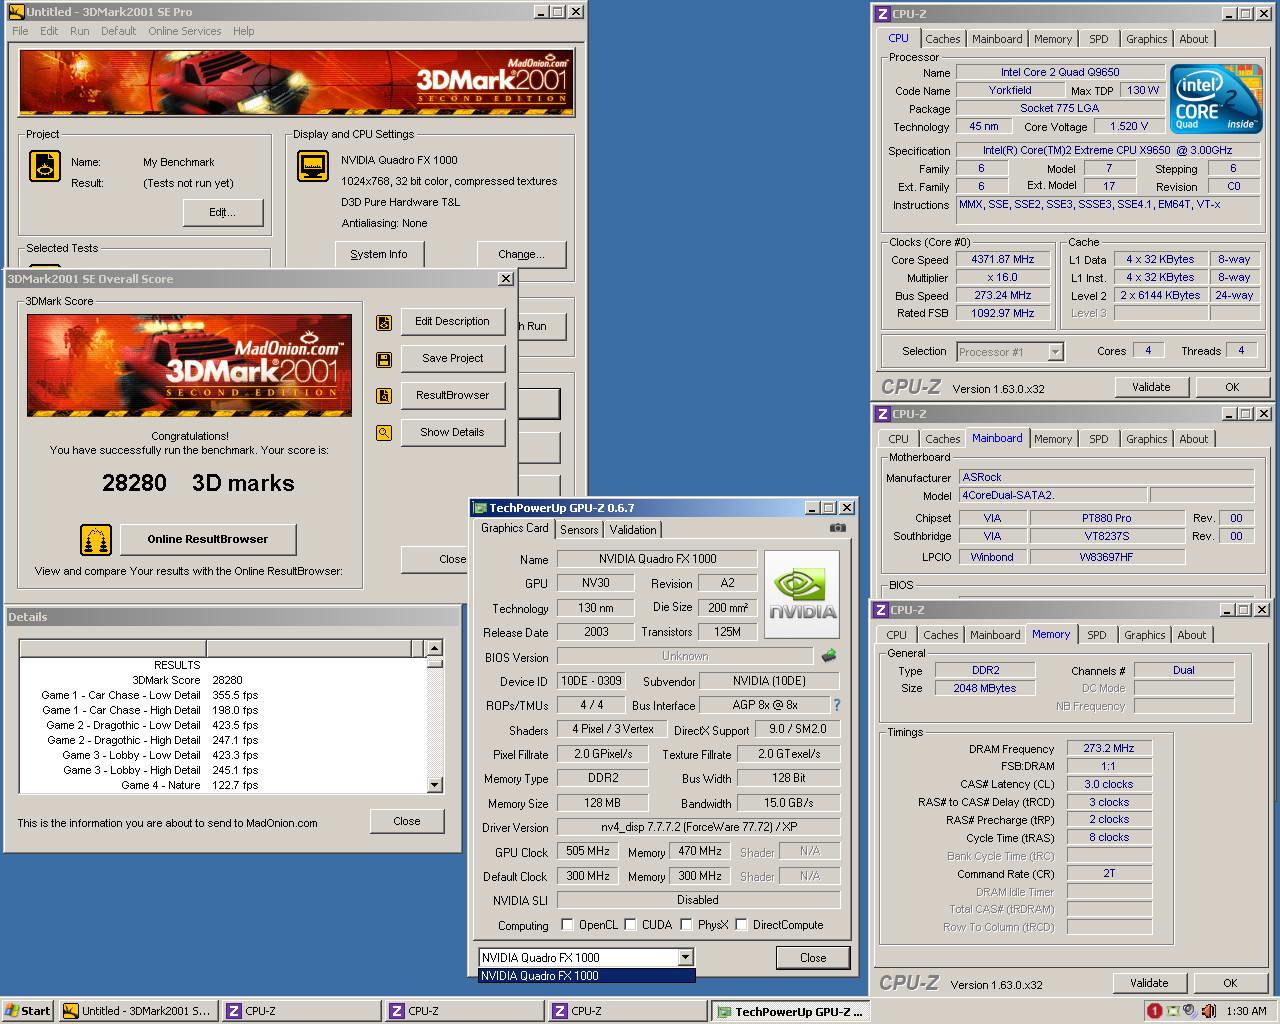This screenshot has height=1024, width=1280.
Task: Open TechPowerUp GPU-Z taskbar item
Action: [x=790, y=1011]
